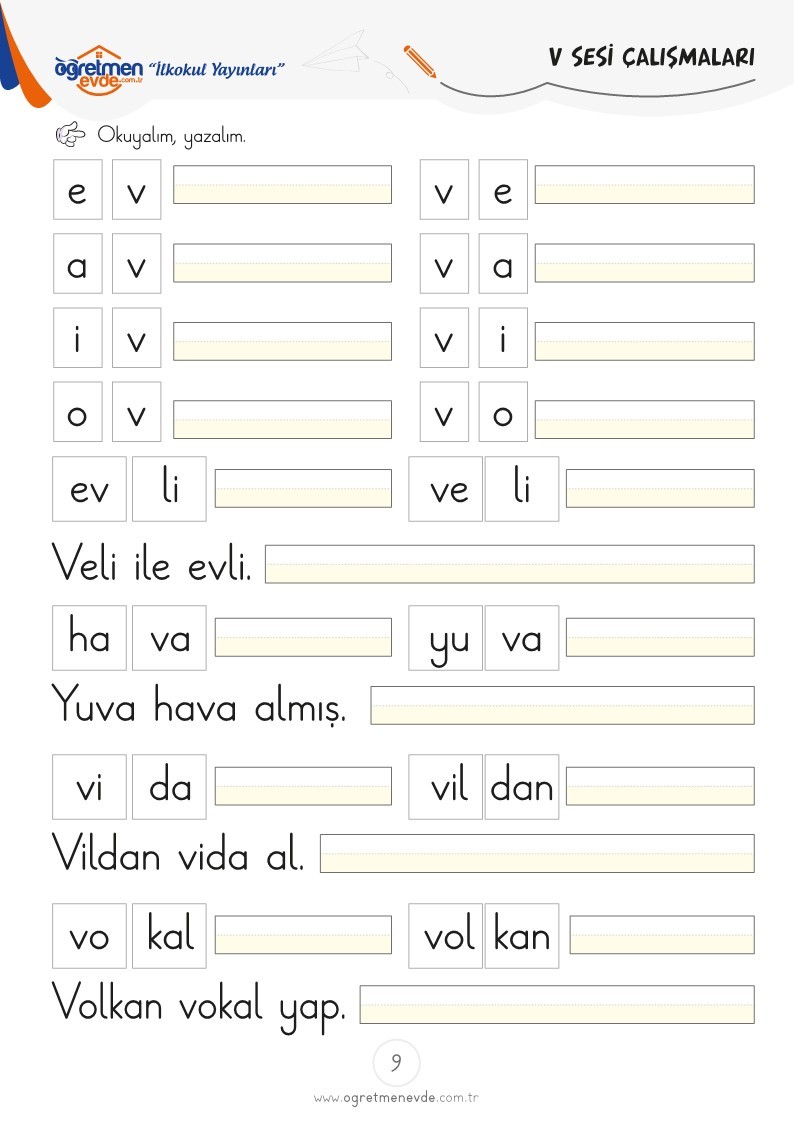Select the 'ev' syllable box
This screenshot has width=794, height=1123.
(x=89, y=489)
